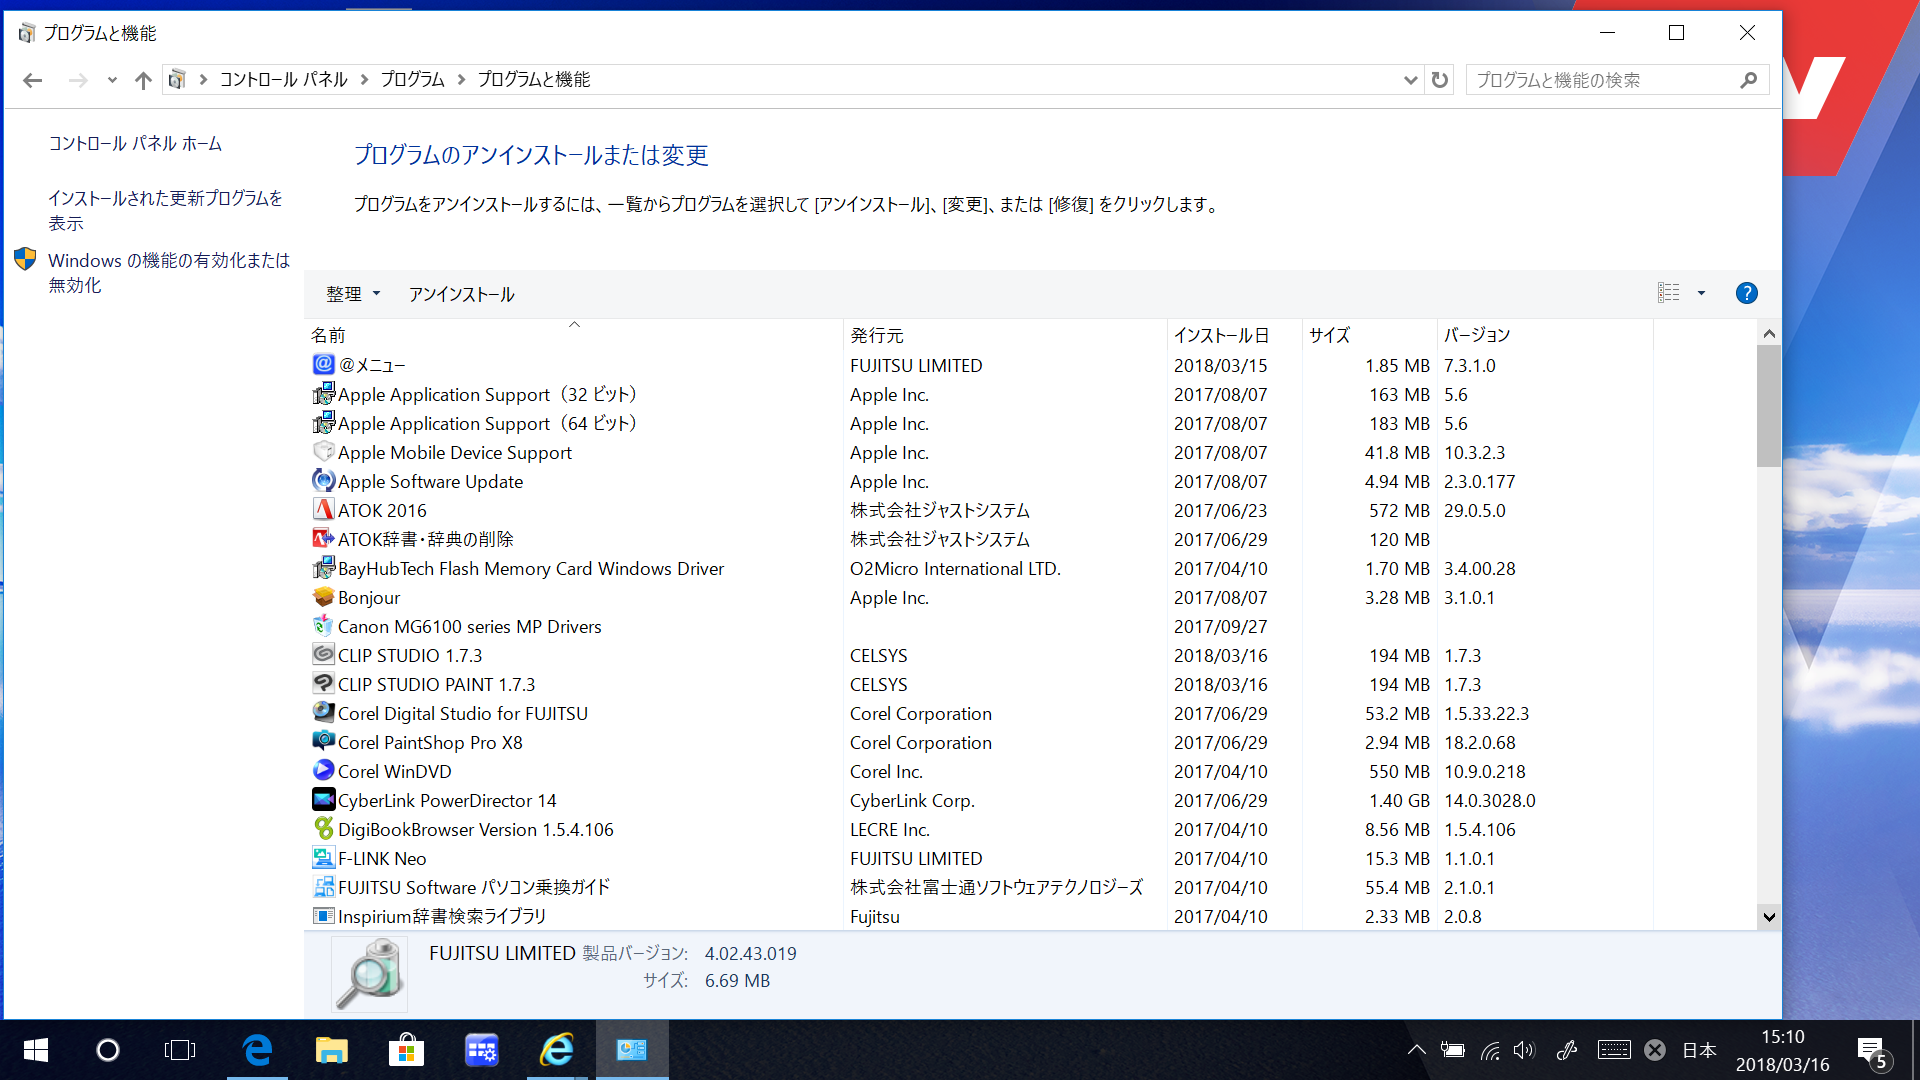The width and height of the screenshot is (1920, 1080).
Task: Open コントロール パネル ホーム link
Action: pyautogui.click(x=135, y=144)
